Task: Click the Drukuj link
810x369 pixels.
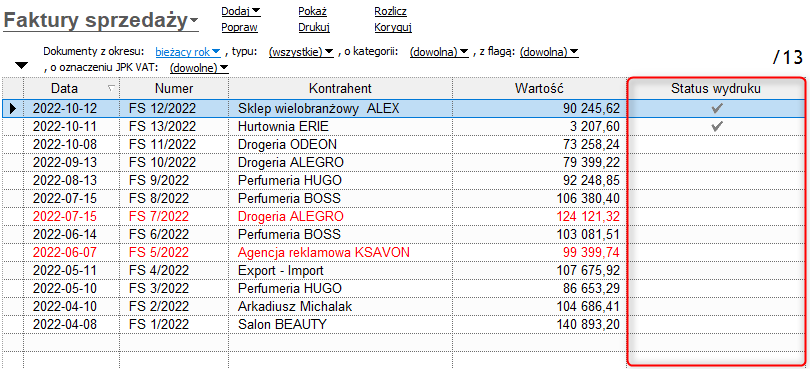Action: 314,27
